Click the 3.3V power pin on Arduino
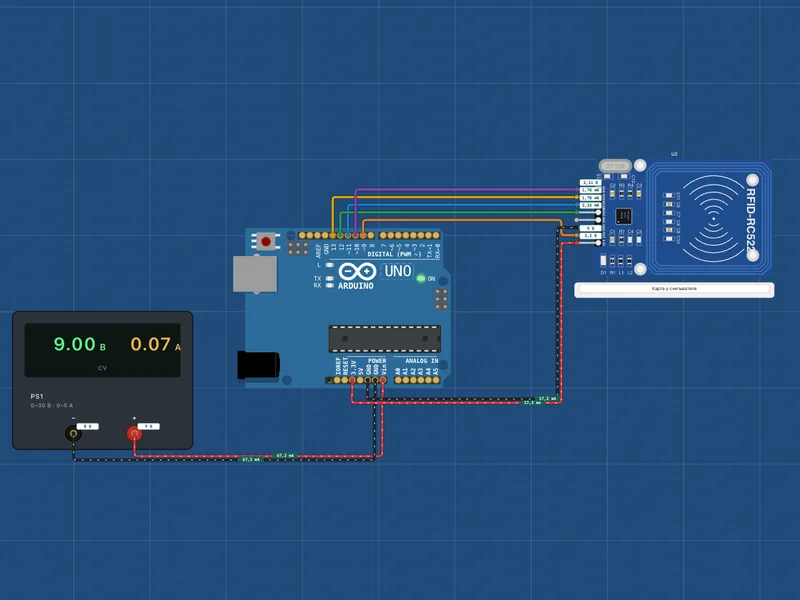This screenshot has height=600, width=800. click(x=352, y=380)
